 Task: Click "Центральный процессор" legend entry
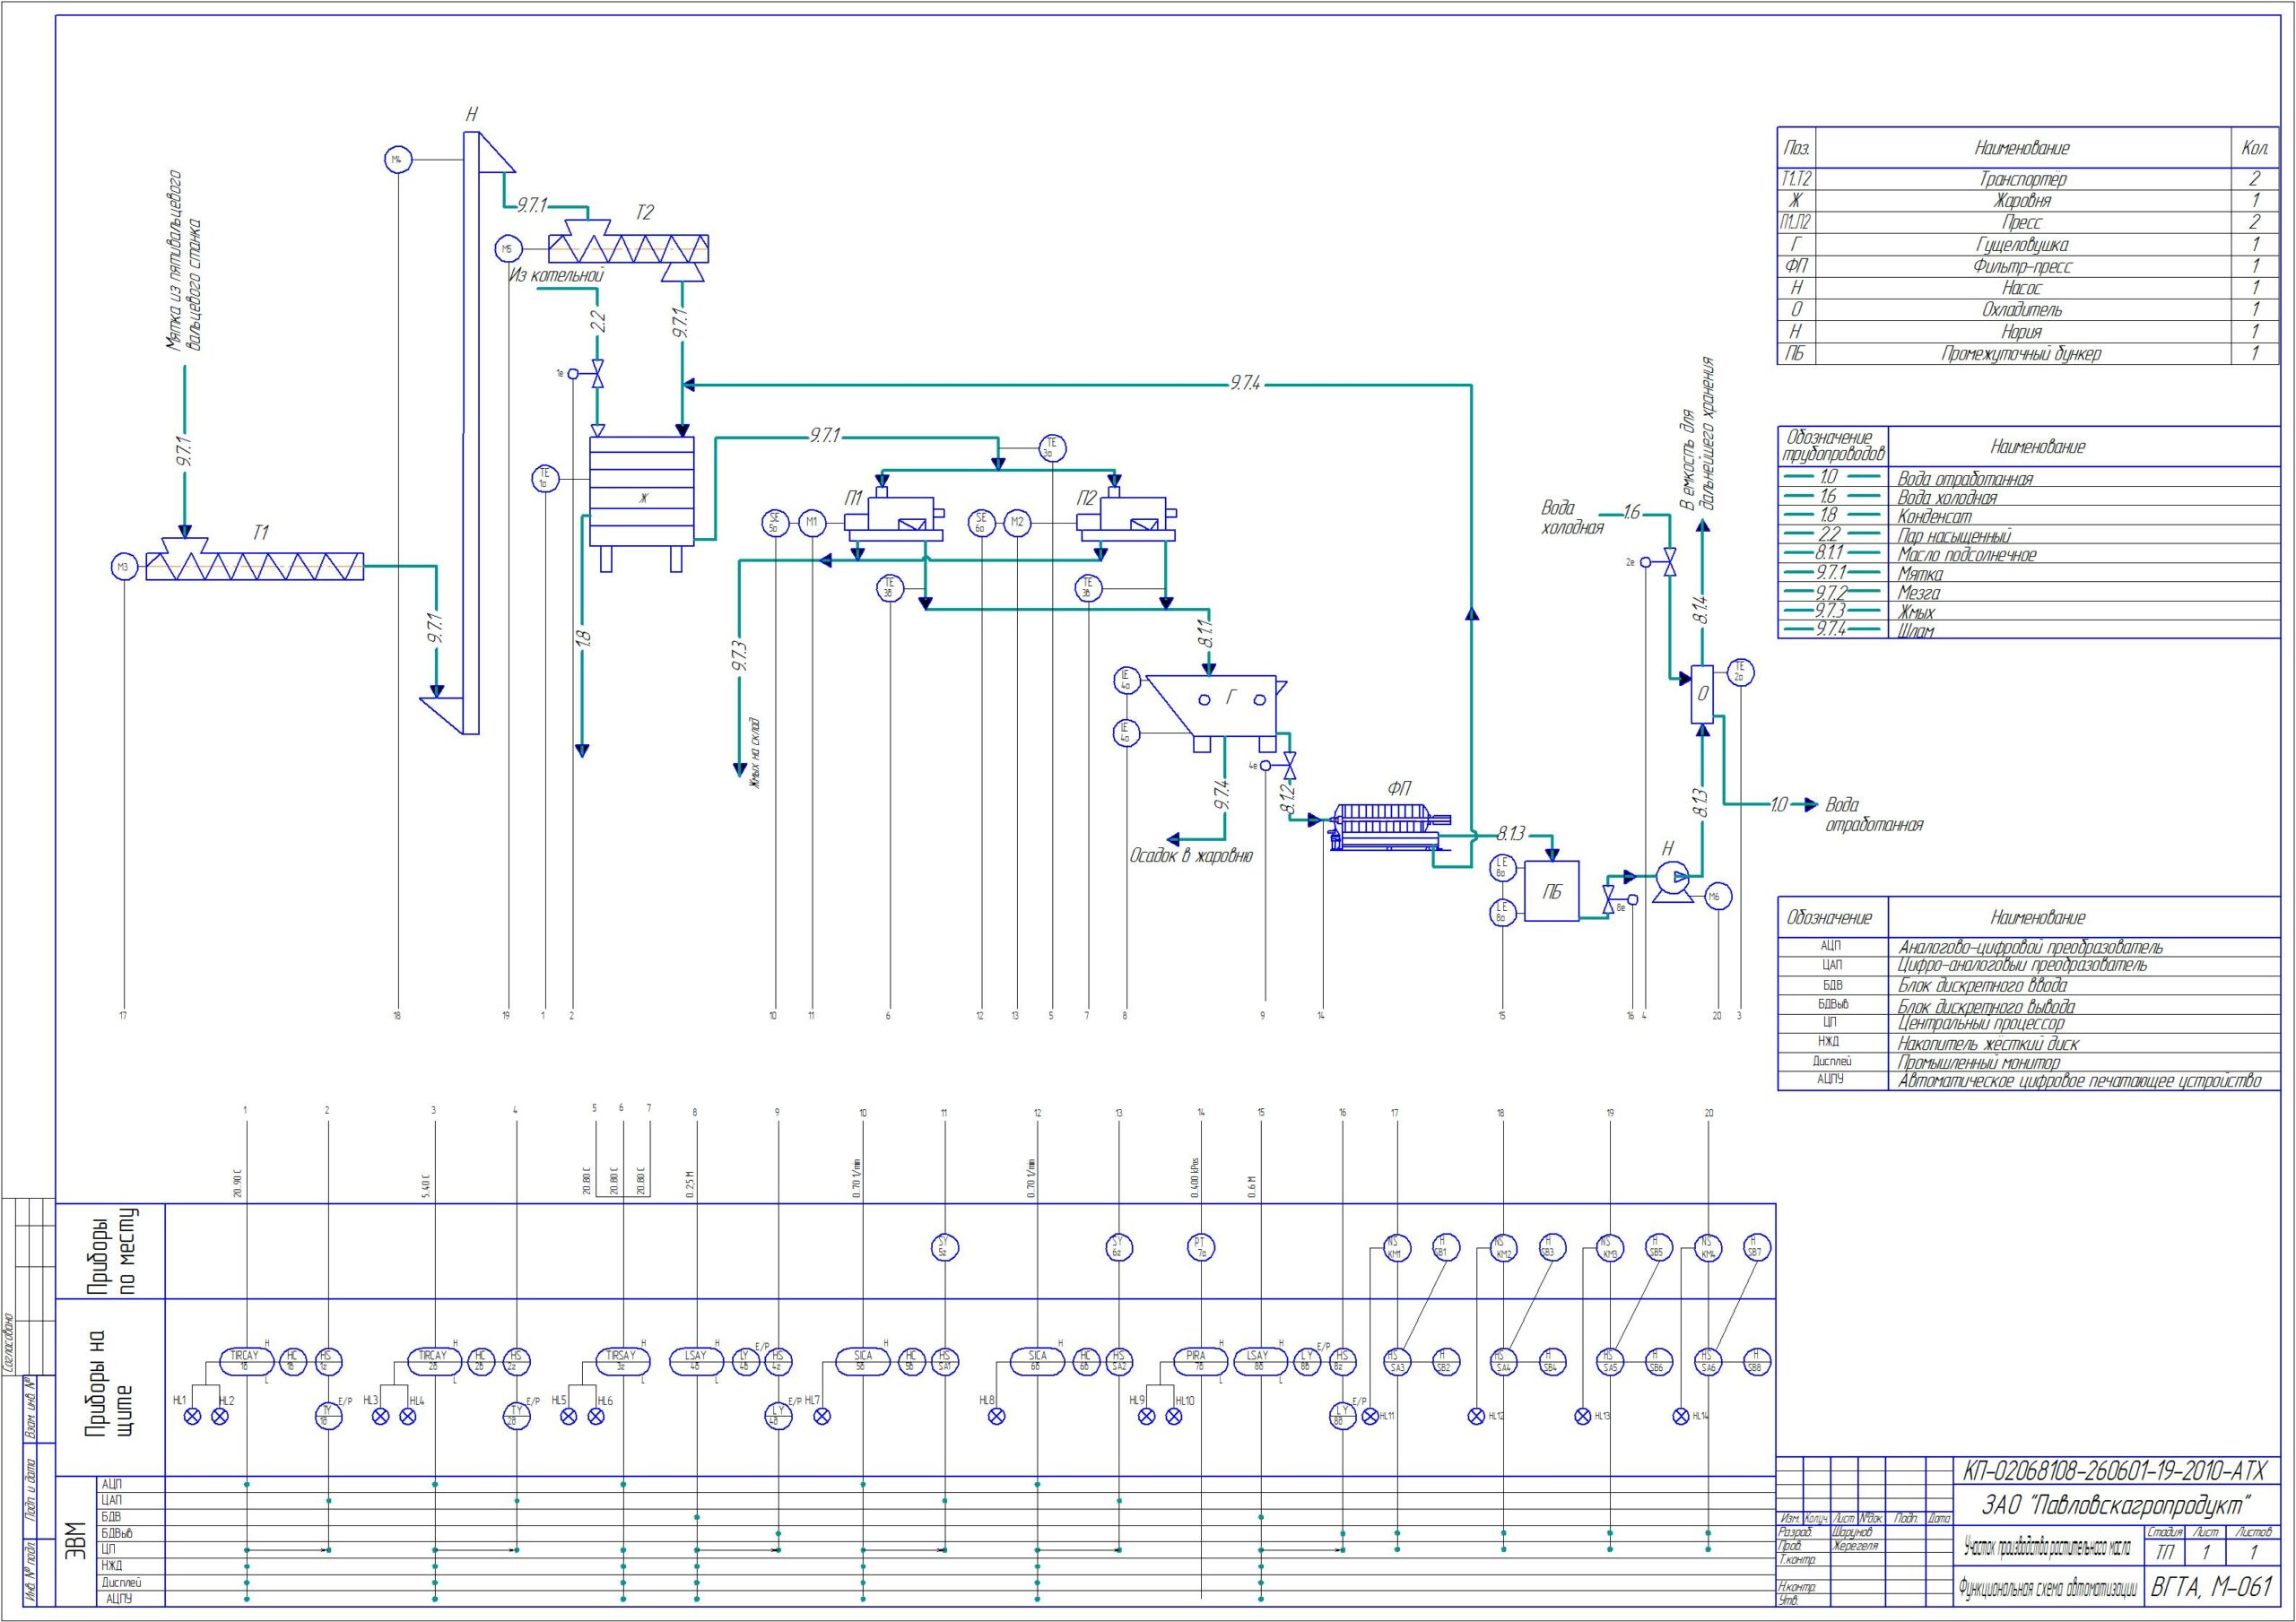[x=1980, y=1023]
